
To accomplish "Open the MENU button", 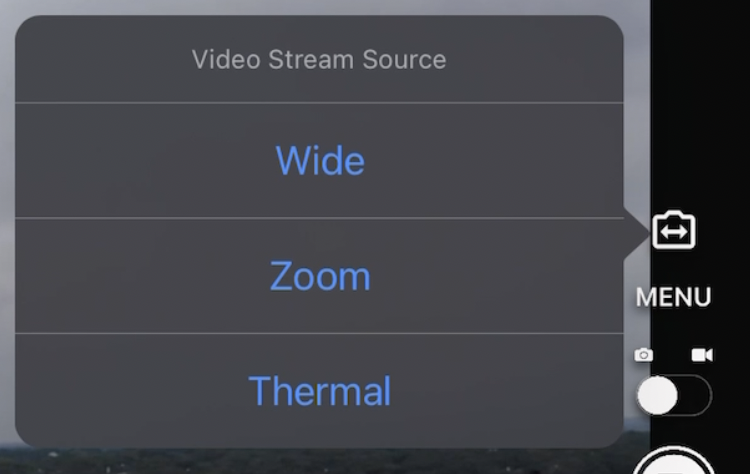I will click(x=673, y=297).
